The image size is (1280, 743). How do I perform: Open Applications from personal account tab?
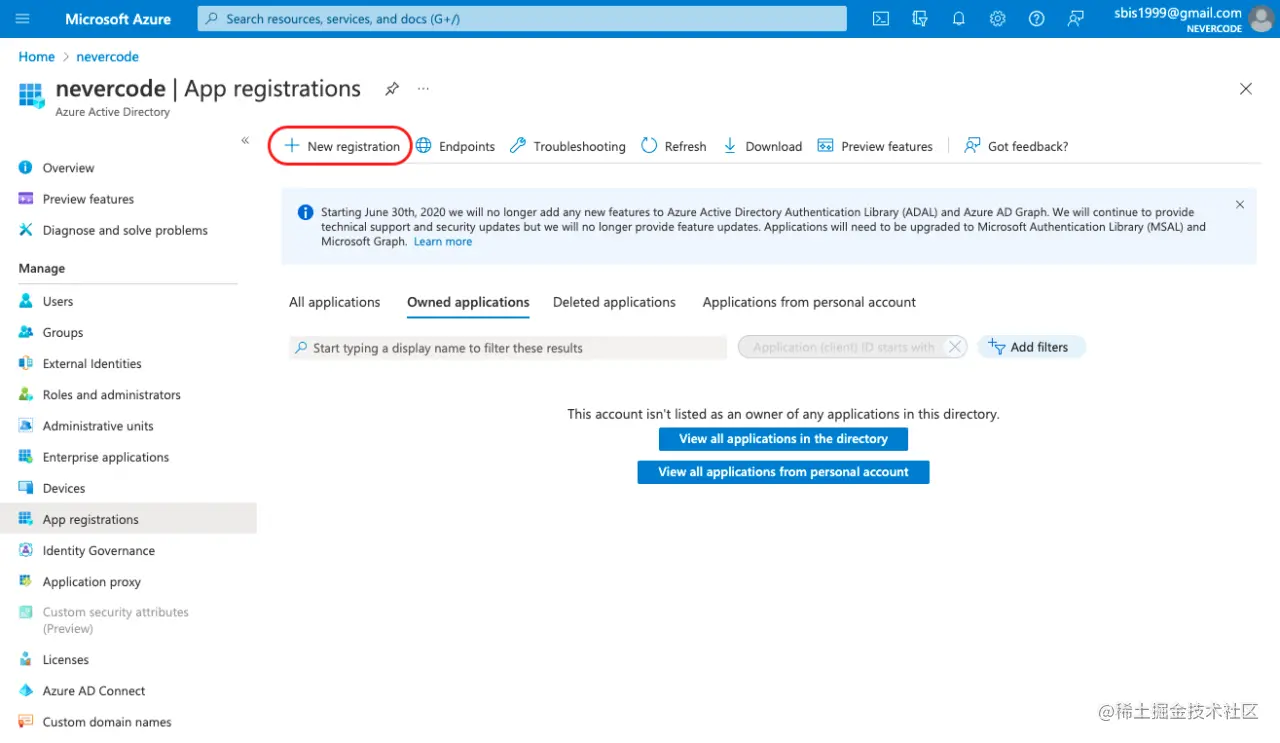pyautogui.click(x=809, y=302)
